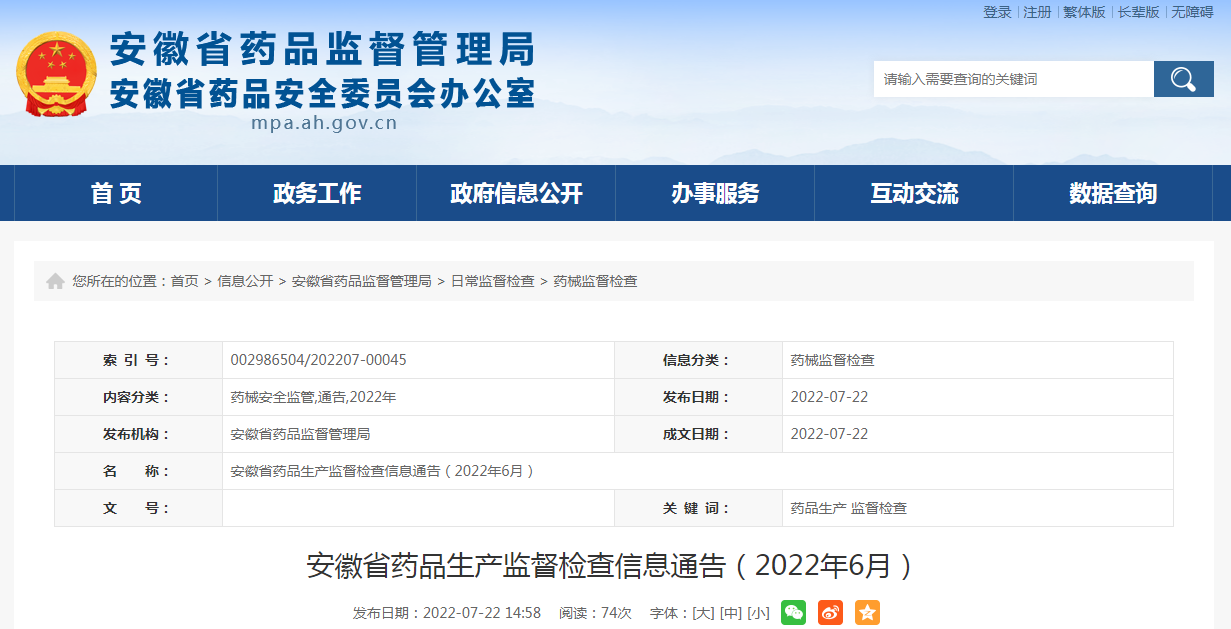Open 药械监督检查 breadcrumb link
Image resolution: width=1231 pixels, height=629 pixels.
tap(595, 282)
